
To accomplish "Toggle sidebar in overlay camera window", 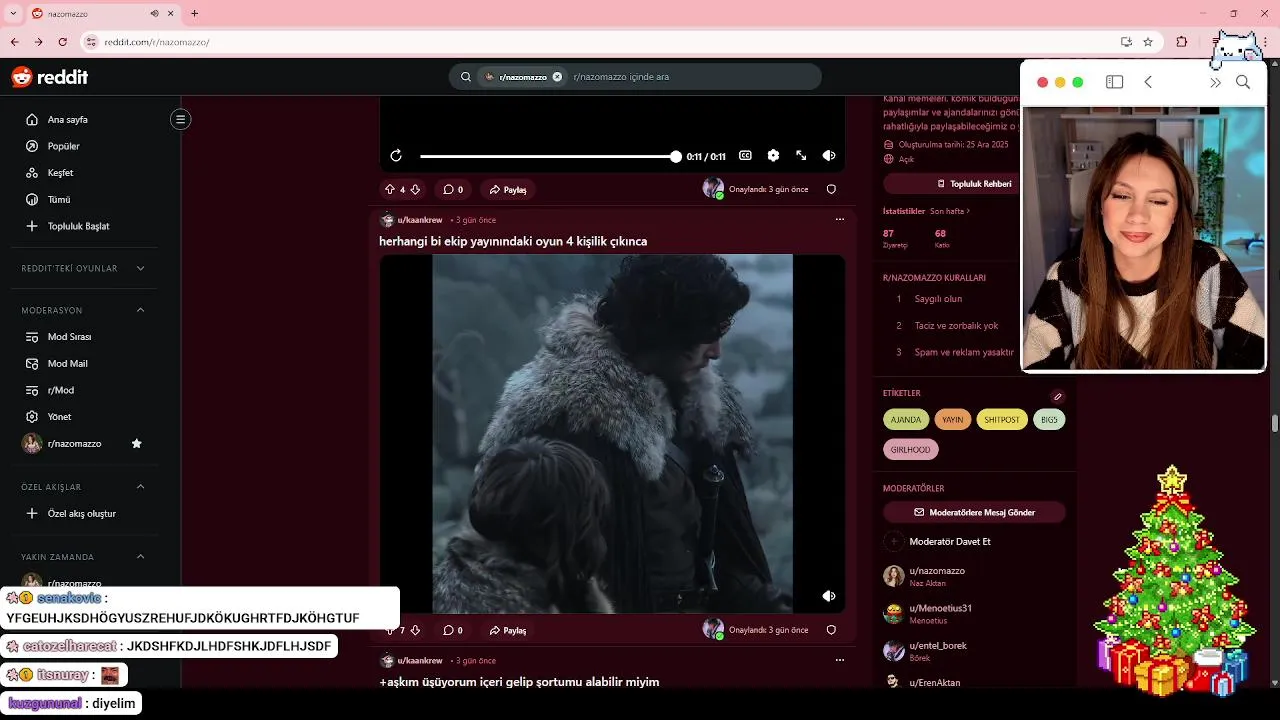I will (1114, 82).
